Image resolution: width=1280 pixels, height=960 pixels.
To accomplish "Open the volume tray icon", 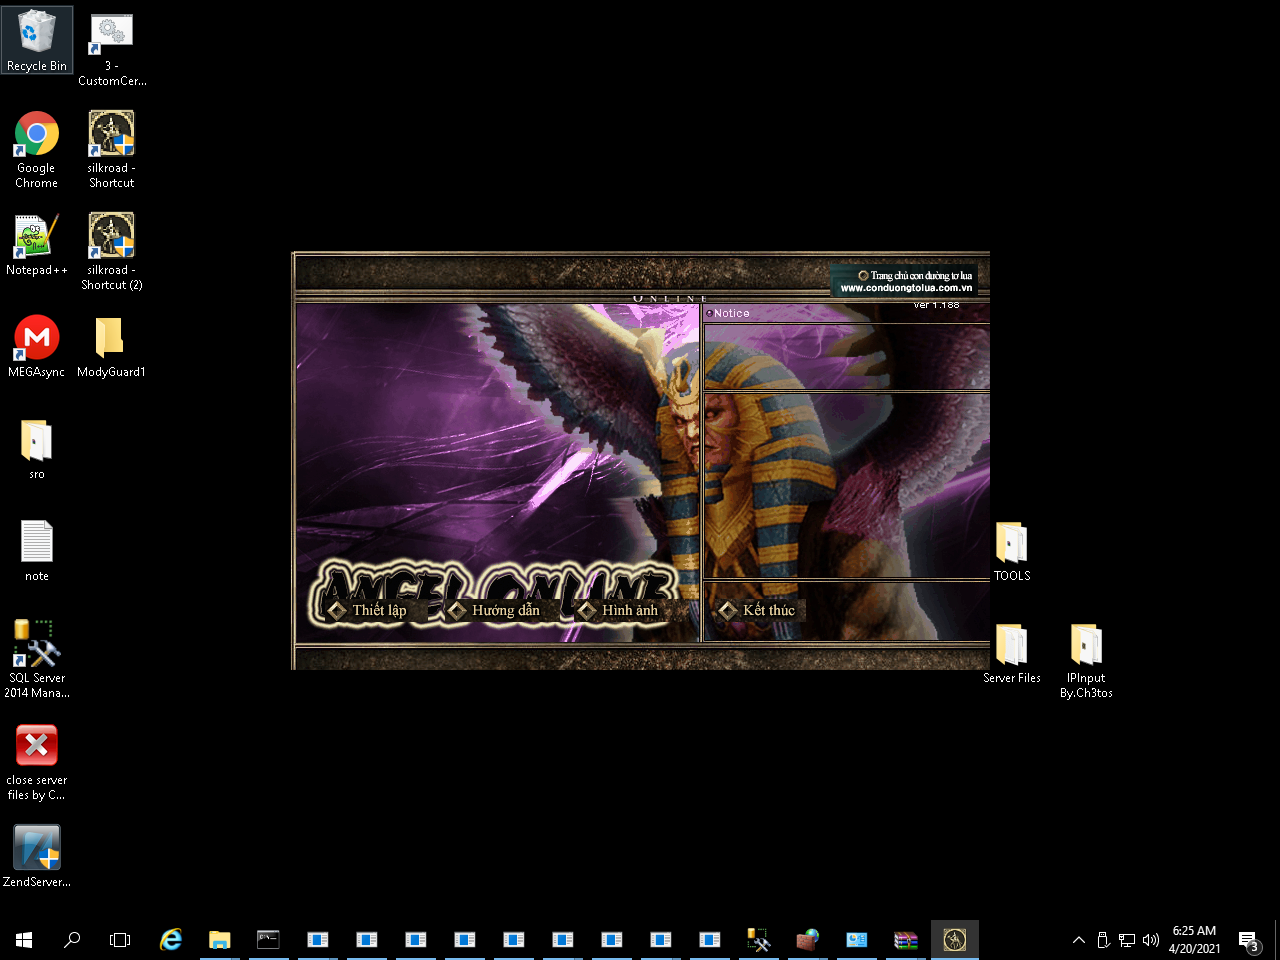I will (x=1151, y=940).
